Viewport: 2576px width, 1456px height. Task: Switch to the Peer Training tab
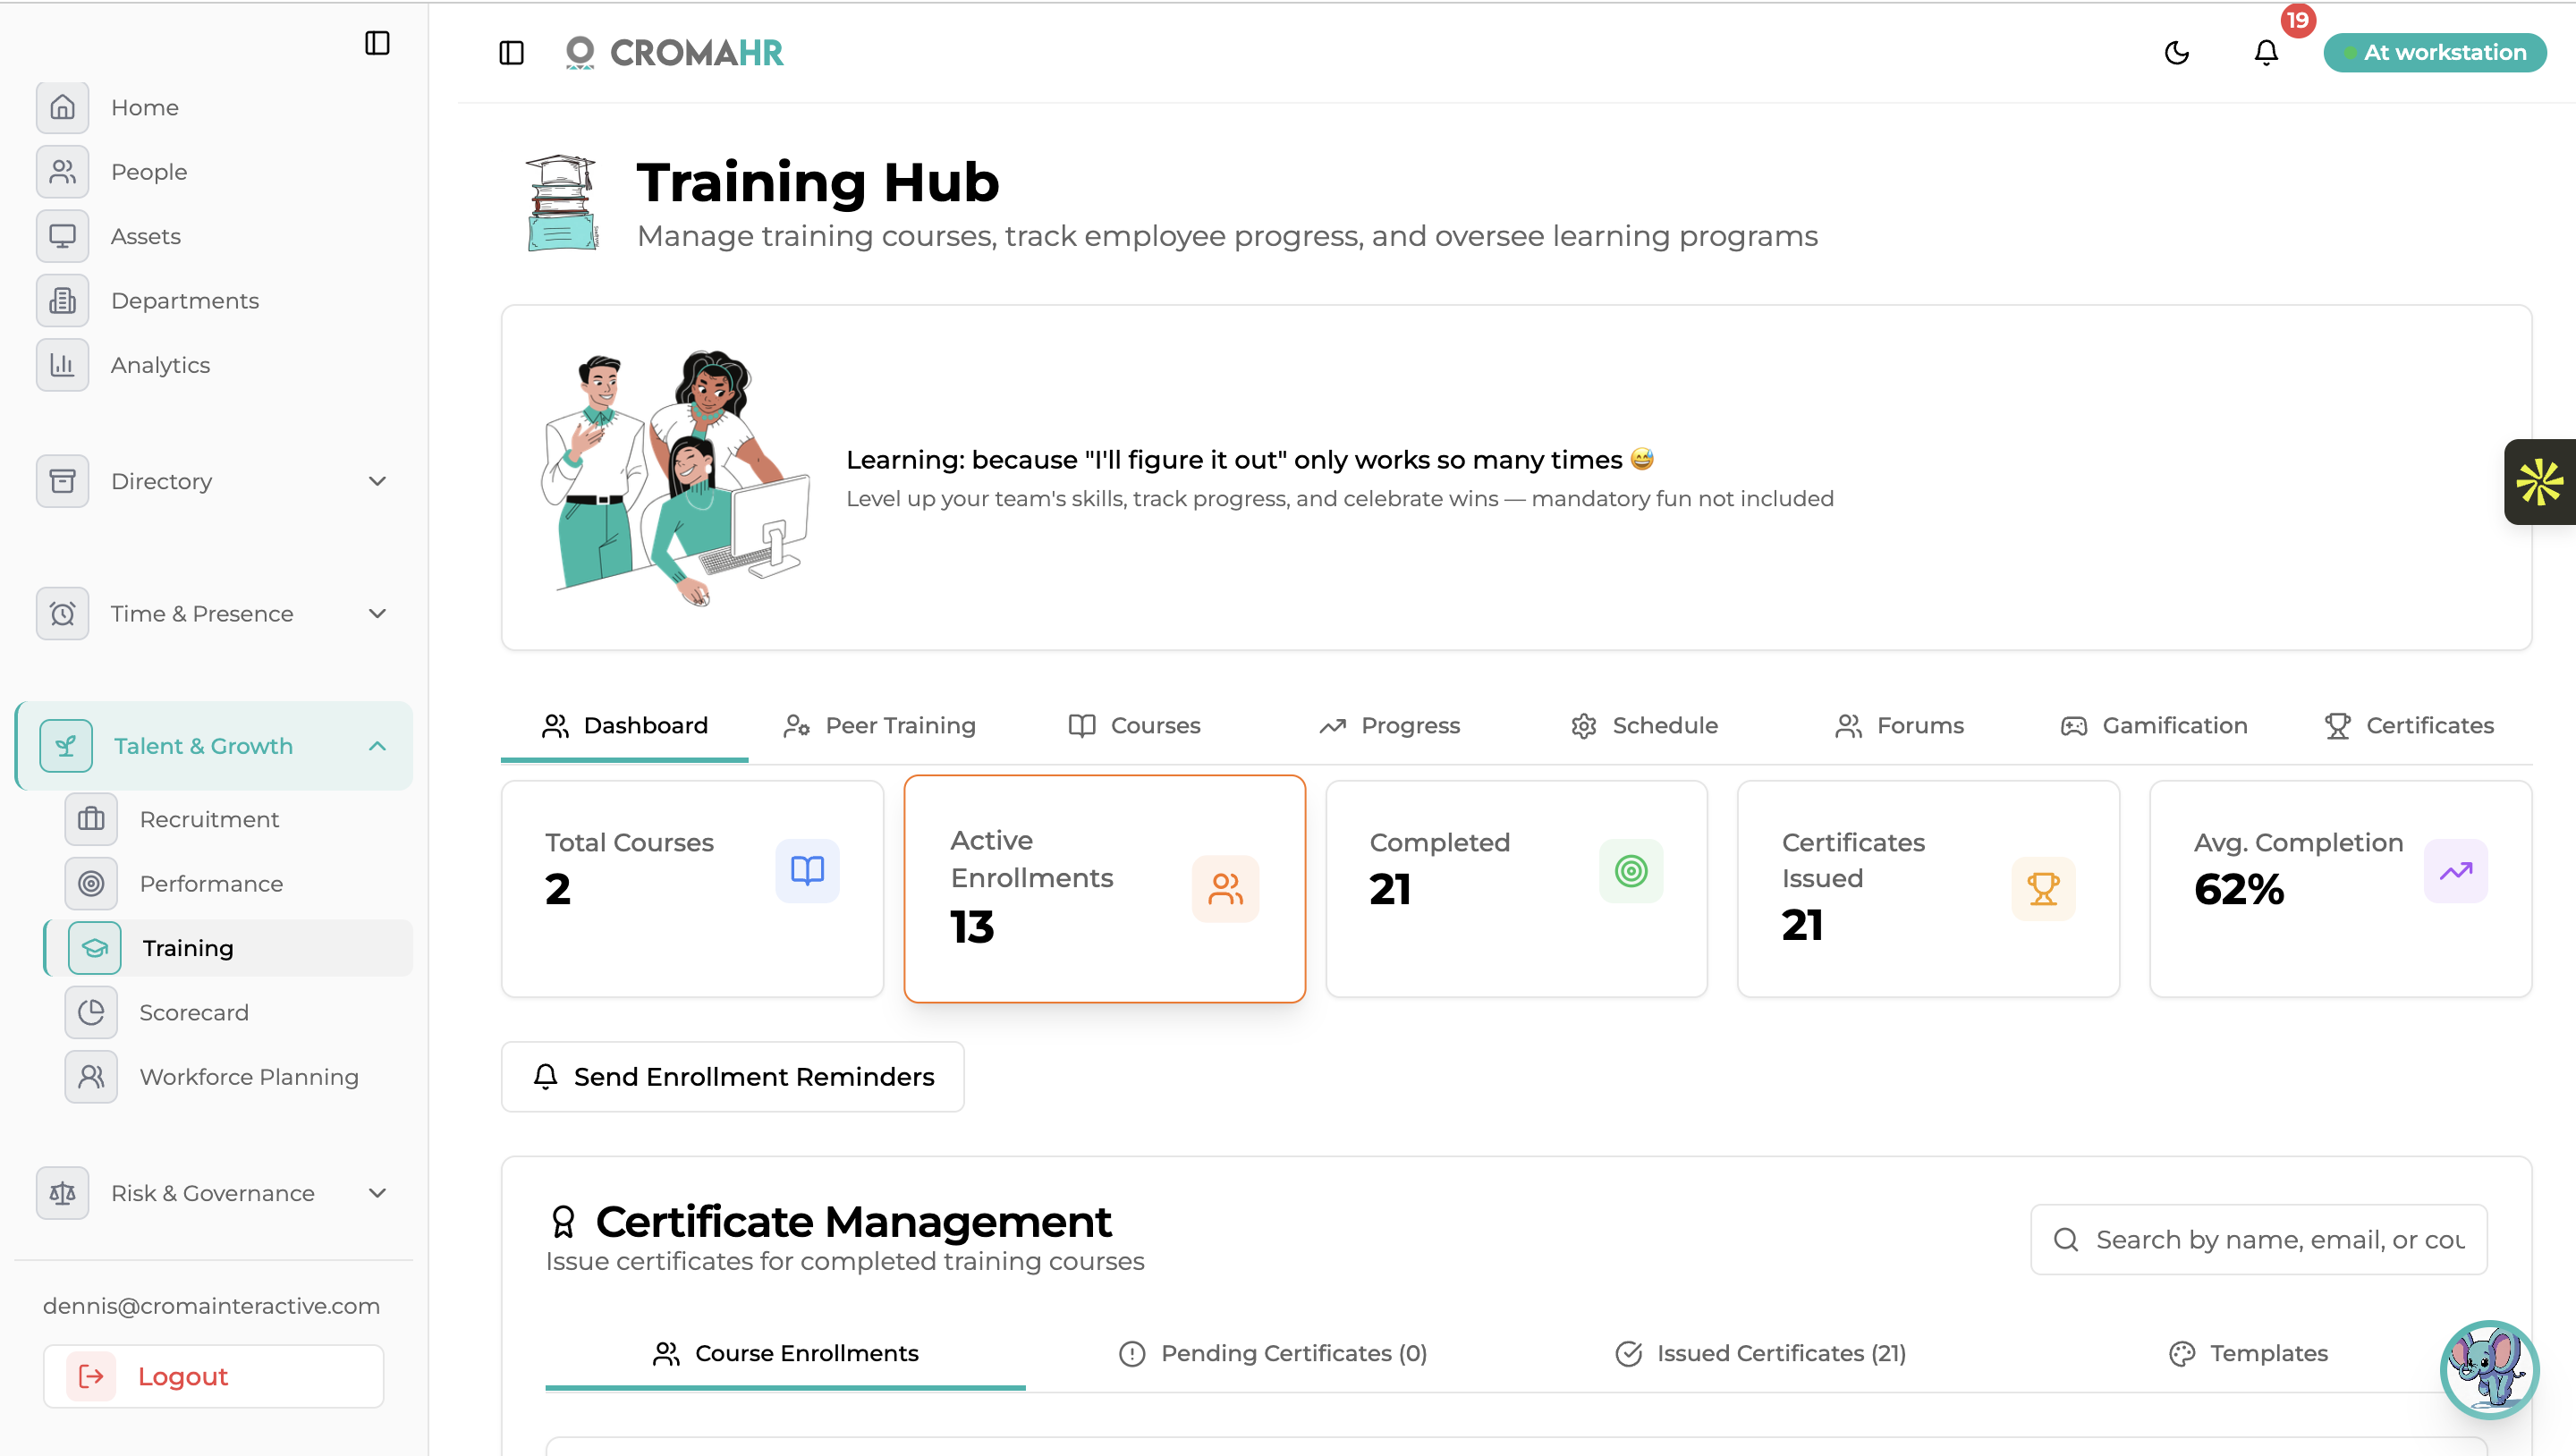879,726
